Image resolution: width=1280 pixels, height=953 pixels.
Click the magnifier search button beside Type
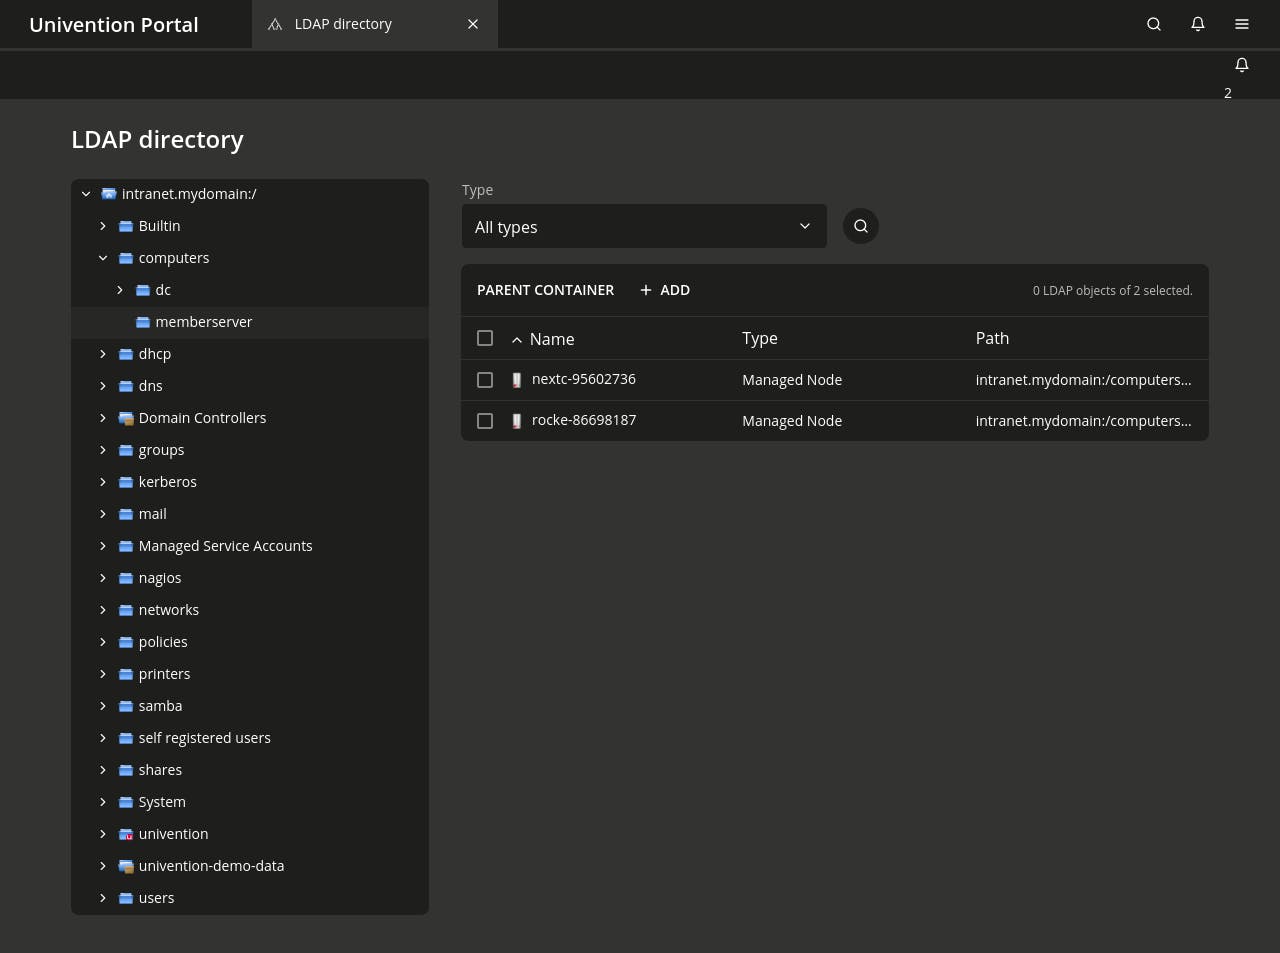(861, 226)
